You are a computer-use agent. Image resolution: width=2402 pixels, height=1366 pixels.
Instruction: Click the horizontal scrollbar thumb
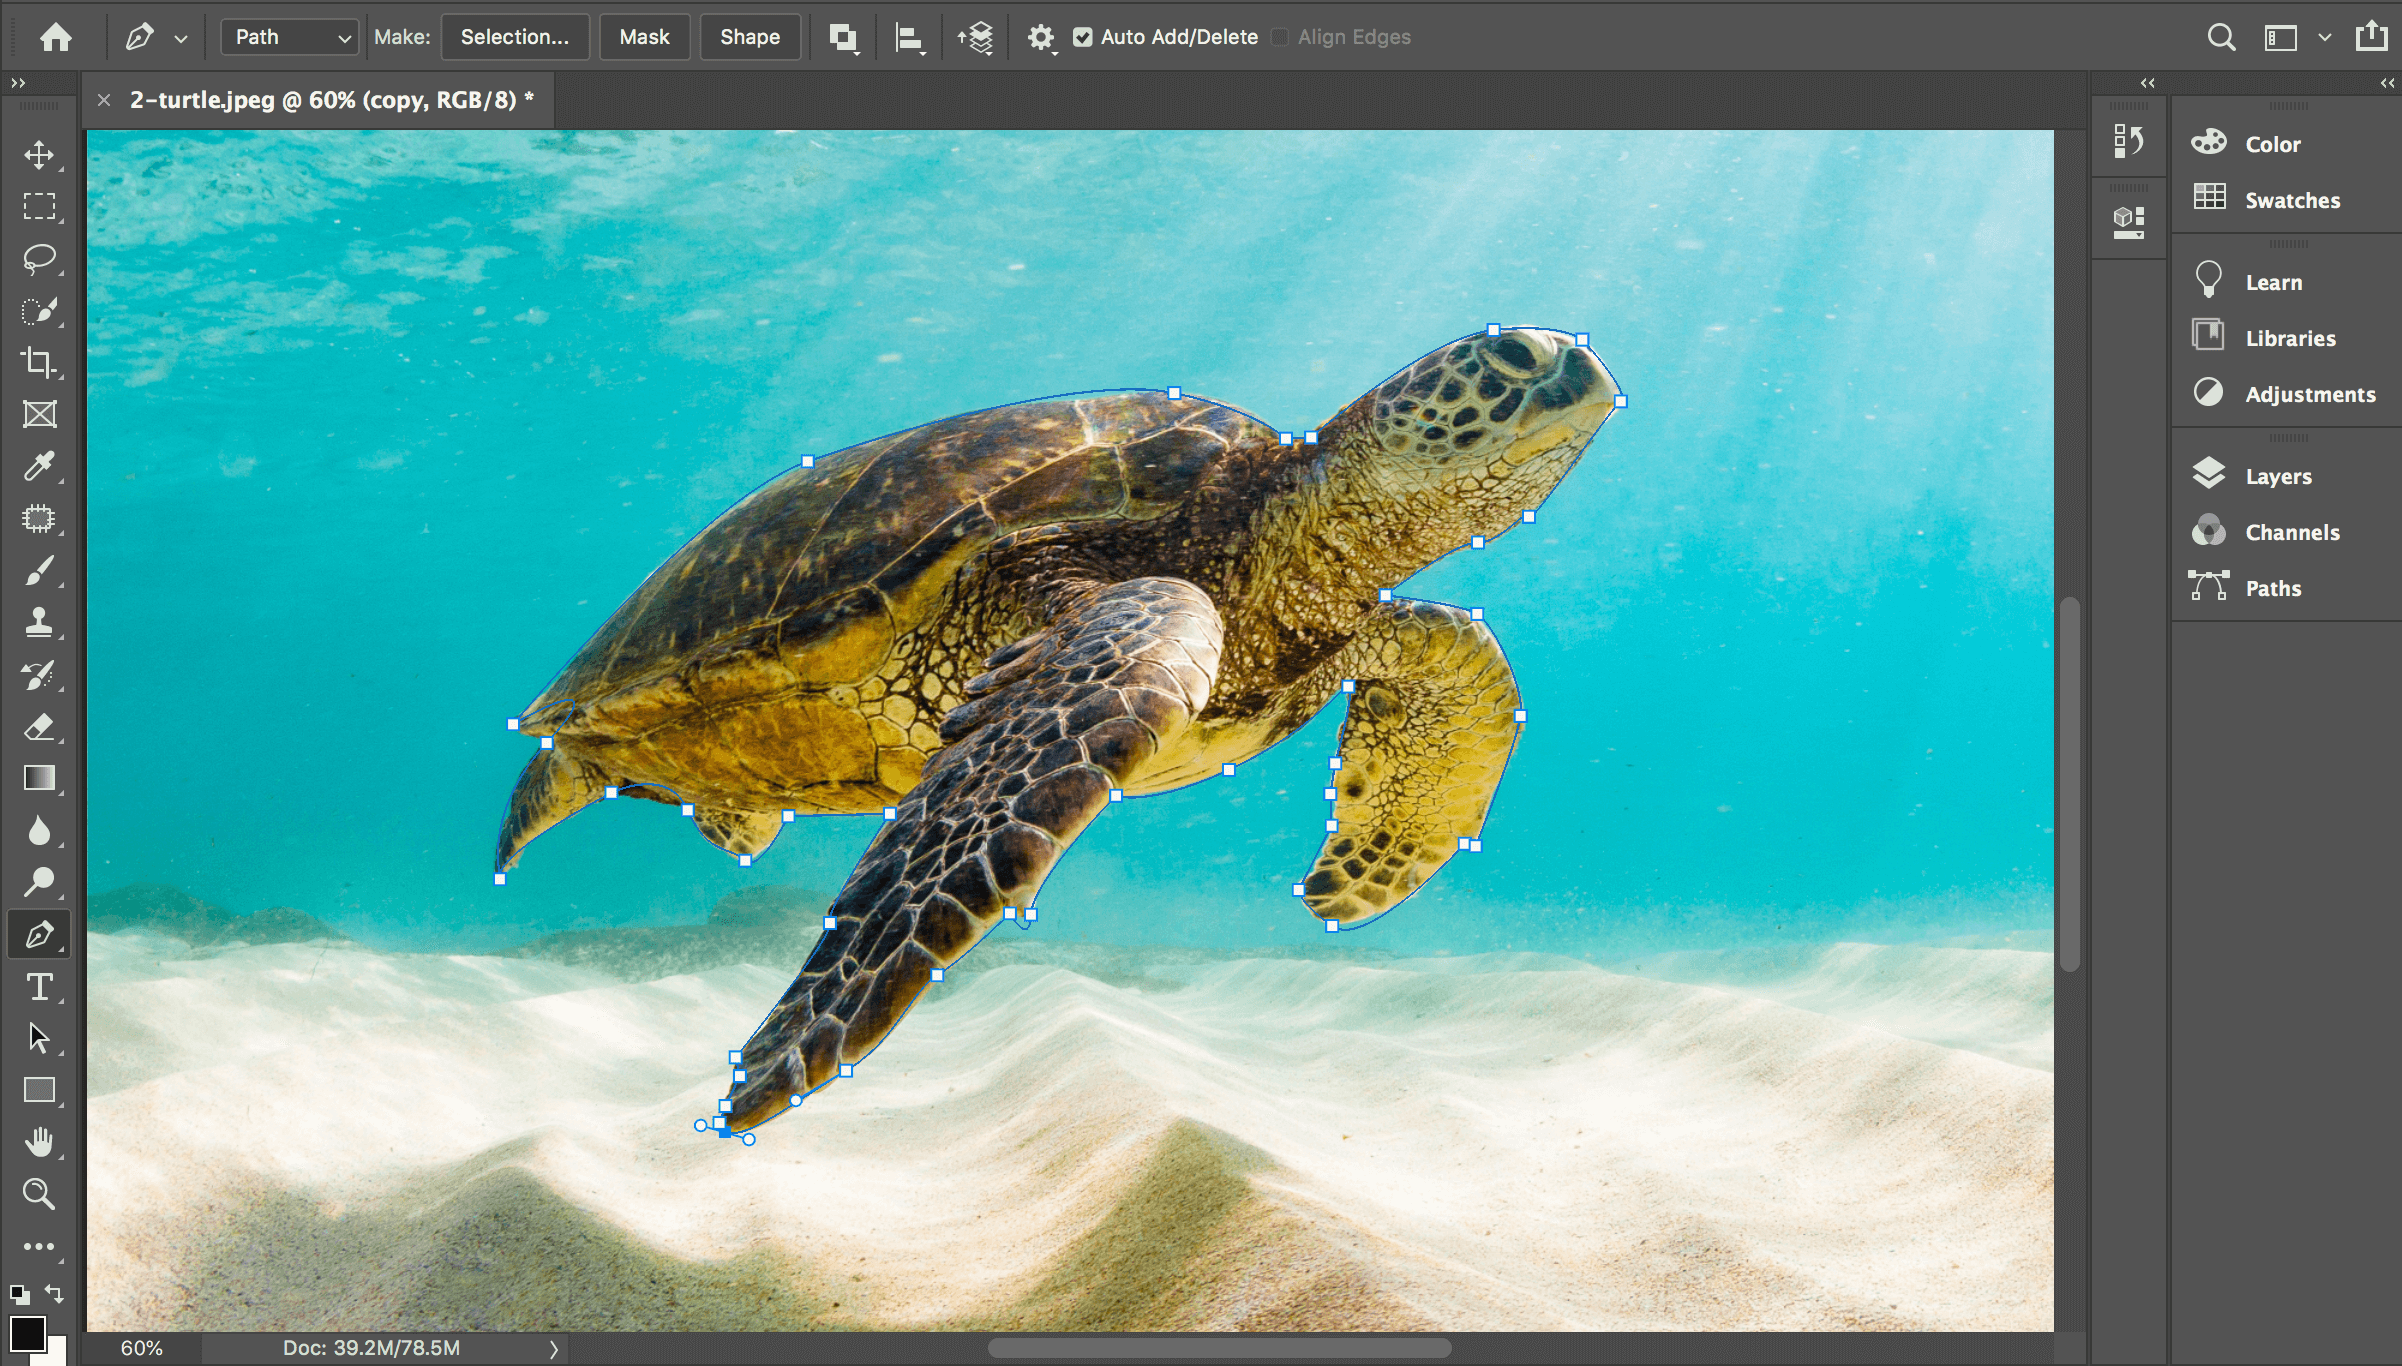click(1219, 1348)
